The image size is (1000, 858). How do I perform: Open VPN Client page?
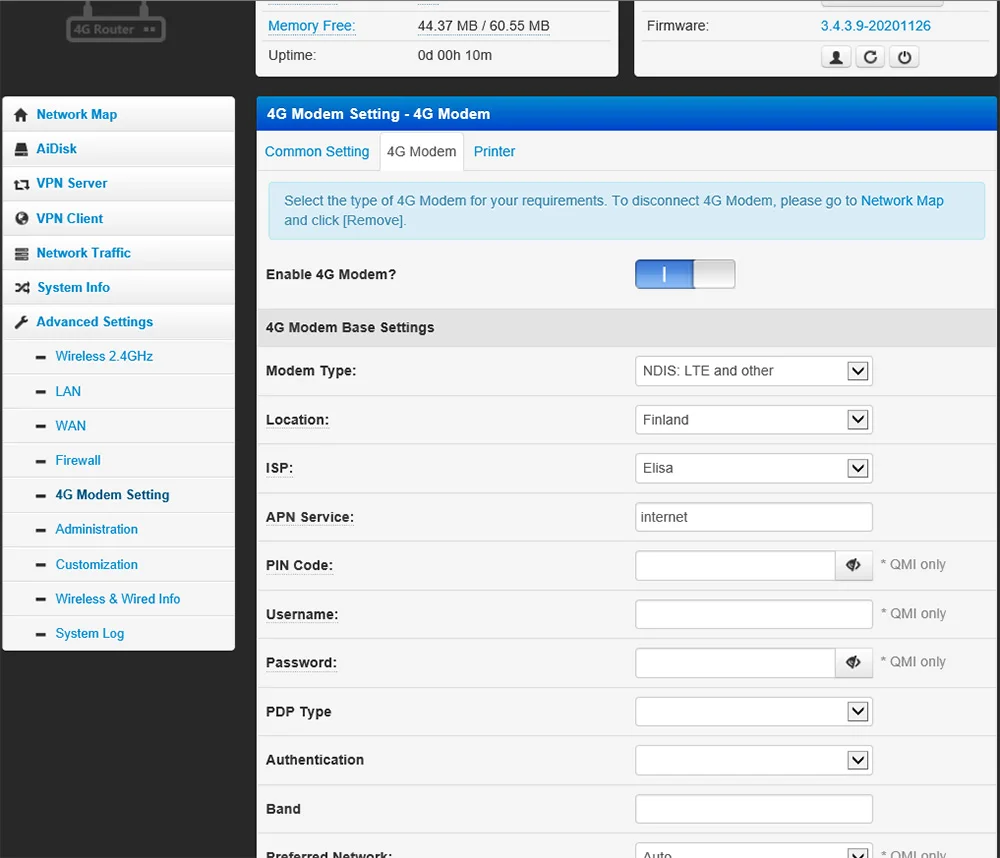click(x=70, y=218)
